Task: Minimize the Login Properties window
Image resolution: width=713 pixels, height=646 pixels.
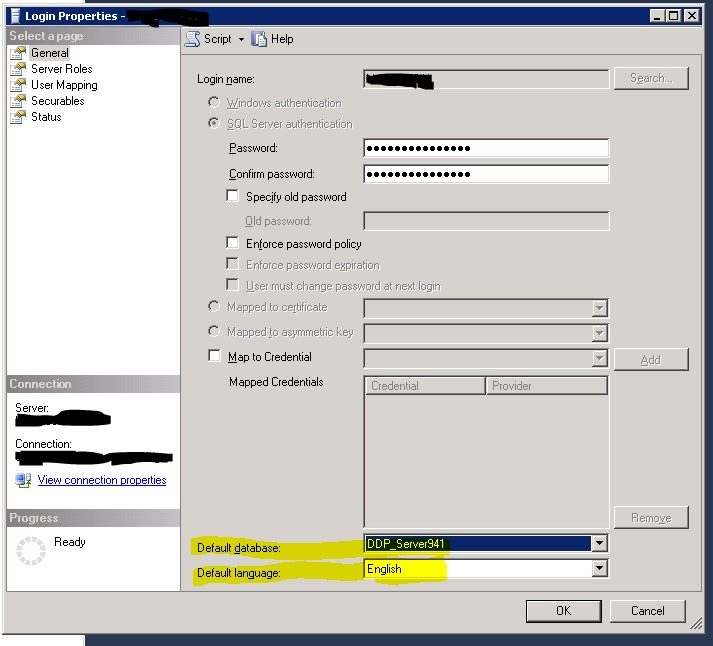Action: [656, 16]
